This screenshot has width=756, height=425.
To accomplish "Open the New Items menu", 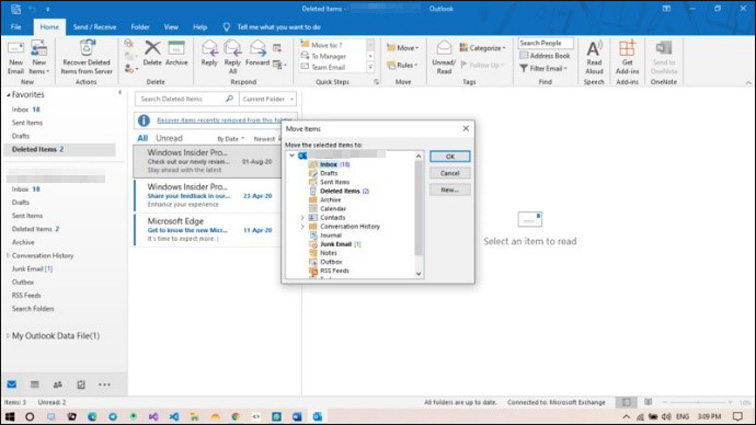I will click(39, 57).
